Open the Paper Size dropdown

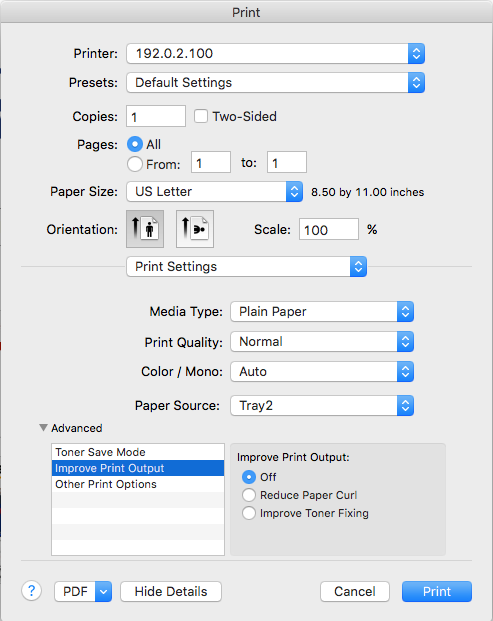(x=215, y=192)
